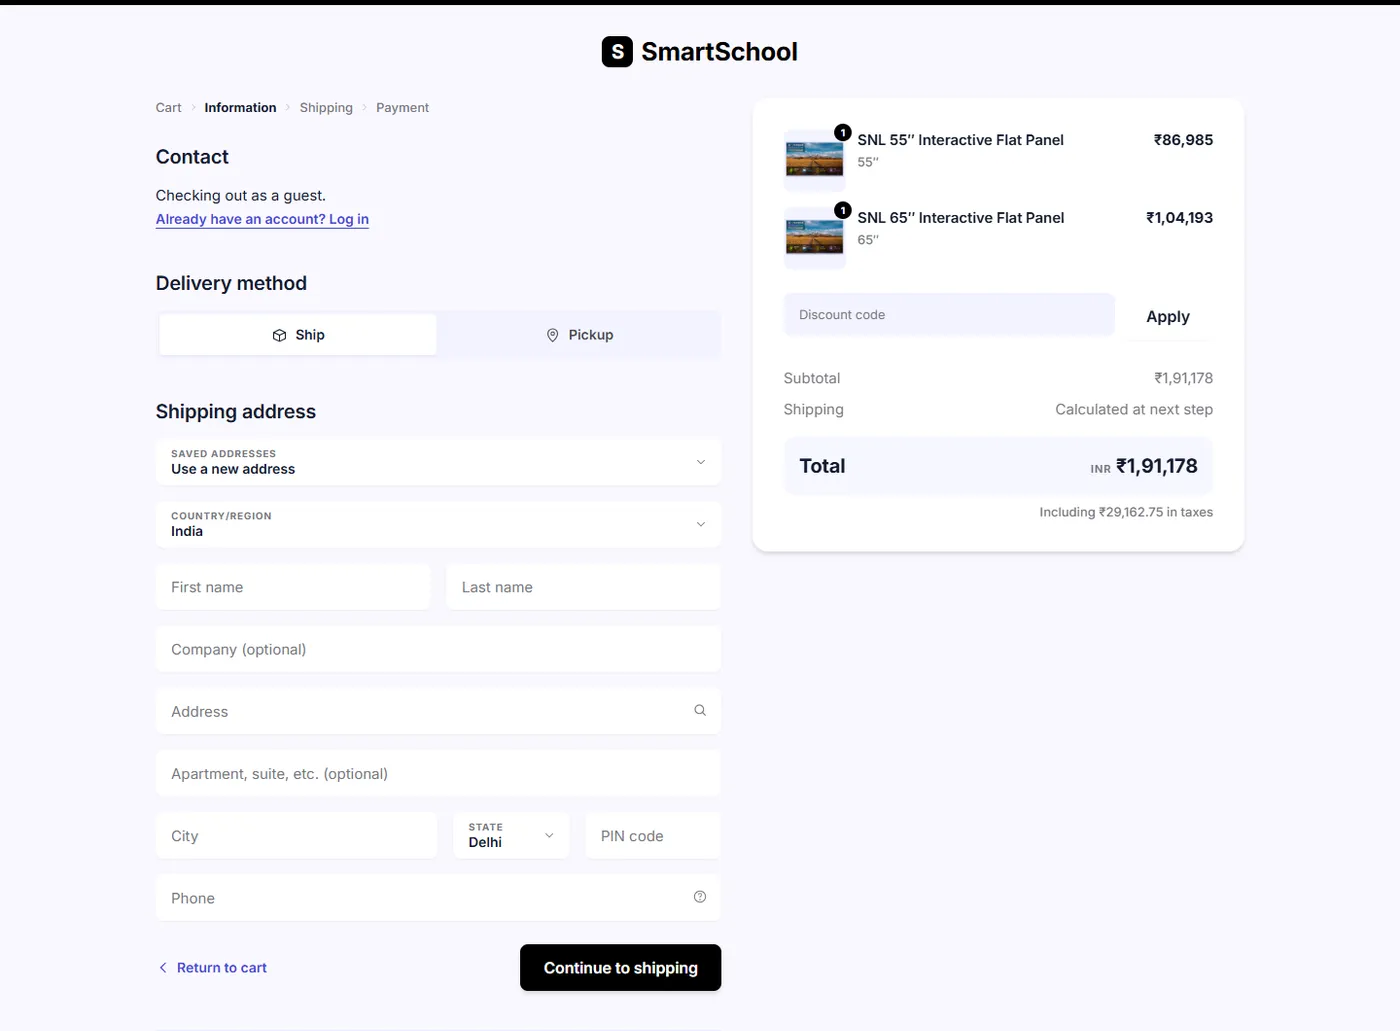Focus the PIN code field
The width and height of the screenshot is (1400, 1031).
coord(653,835)
